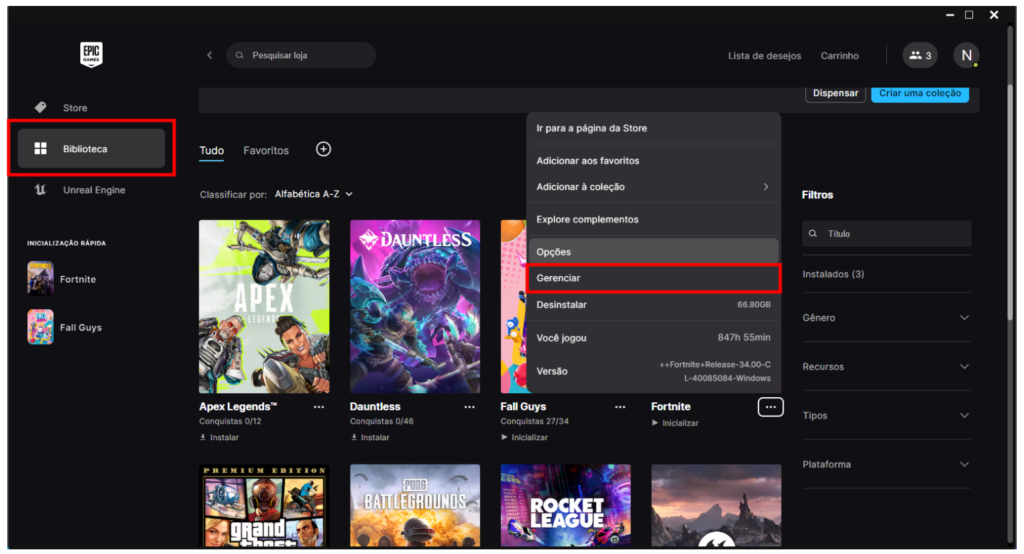This screenshot has width=1024, height=554.
Task: Open the Store from sidebar
Action: (74, 107)
